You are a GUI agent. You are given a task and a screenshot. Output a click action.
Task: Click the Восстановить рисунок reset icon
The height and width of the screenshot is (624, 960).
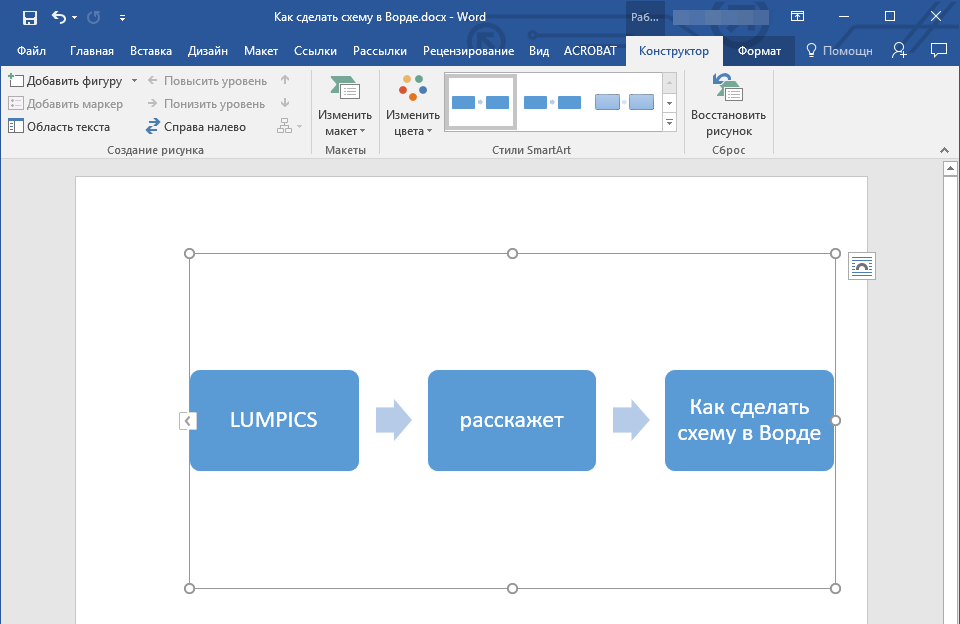(x=727, y=89)
